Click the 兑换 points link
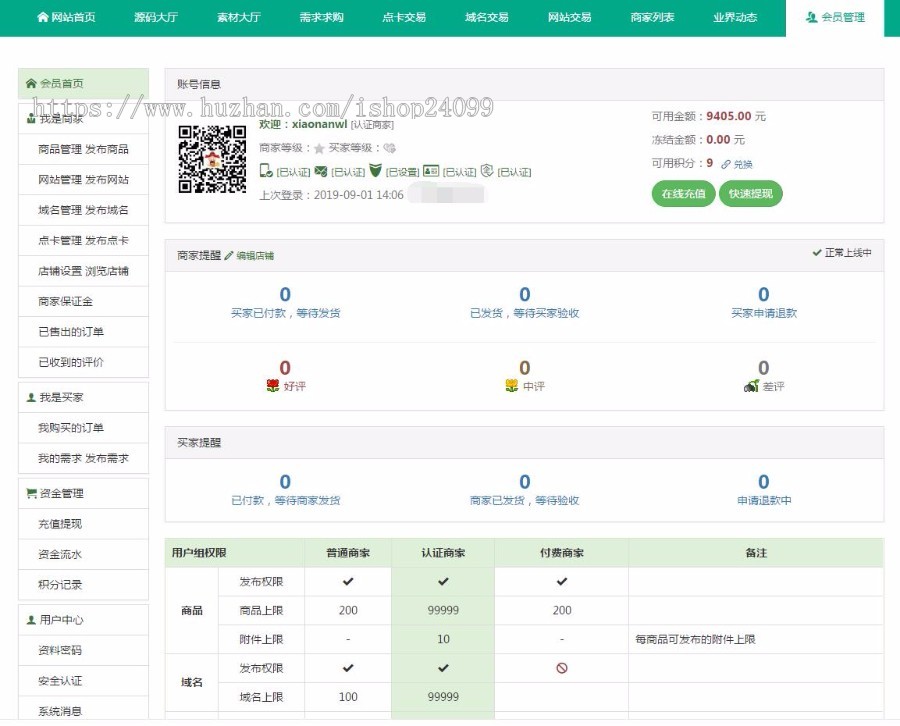900x726 pixels. (743, 165)
